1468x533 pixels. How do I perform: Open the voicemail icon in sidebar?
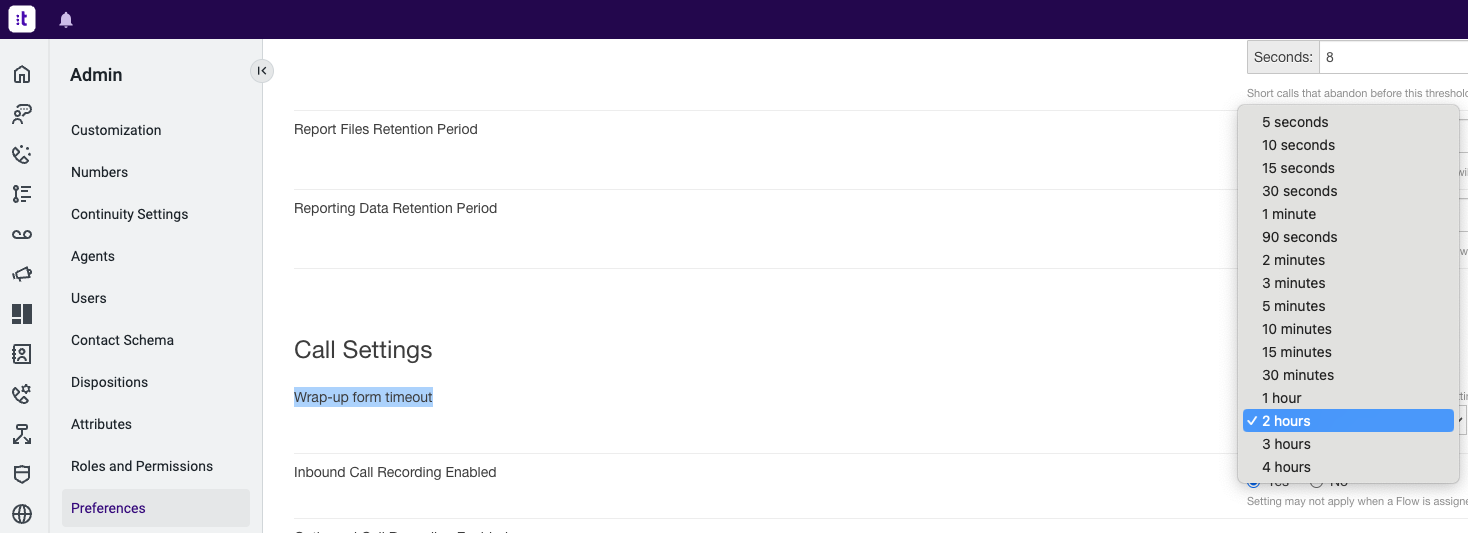[x=22, y=234]
